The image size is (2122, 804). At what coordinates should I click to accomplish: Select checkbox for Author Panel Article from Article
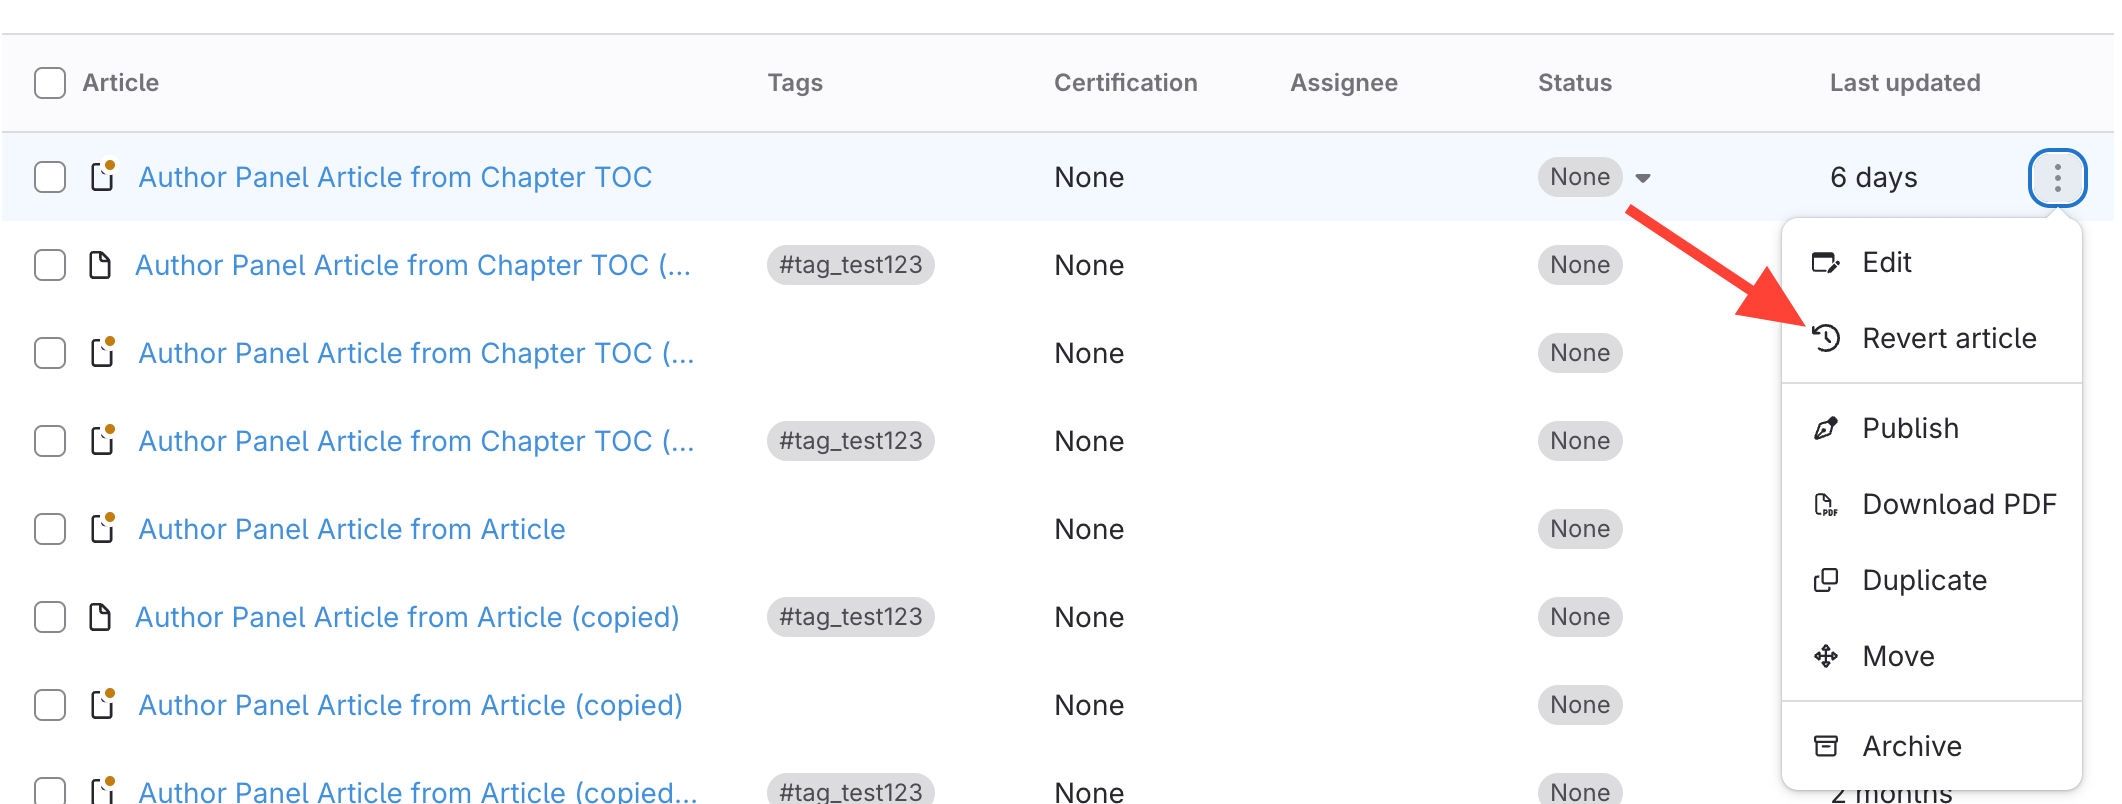(50, 529)
